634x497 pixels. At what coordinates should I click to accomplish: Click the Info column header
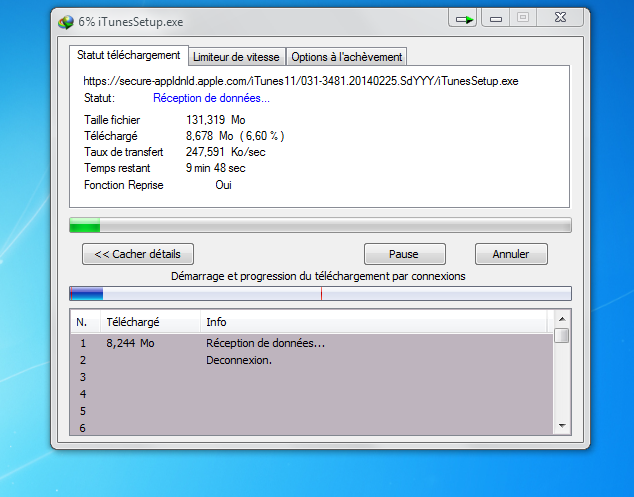[x=374, y=322]
